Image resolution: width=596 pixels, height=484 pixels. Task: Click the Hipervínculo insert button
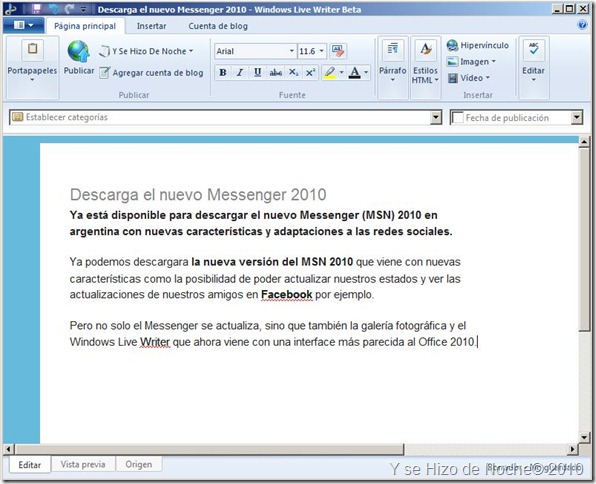point(478,45)
